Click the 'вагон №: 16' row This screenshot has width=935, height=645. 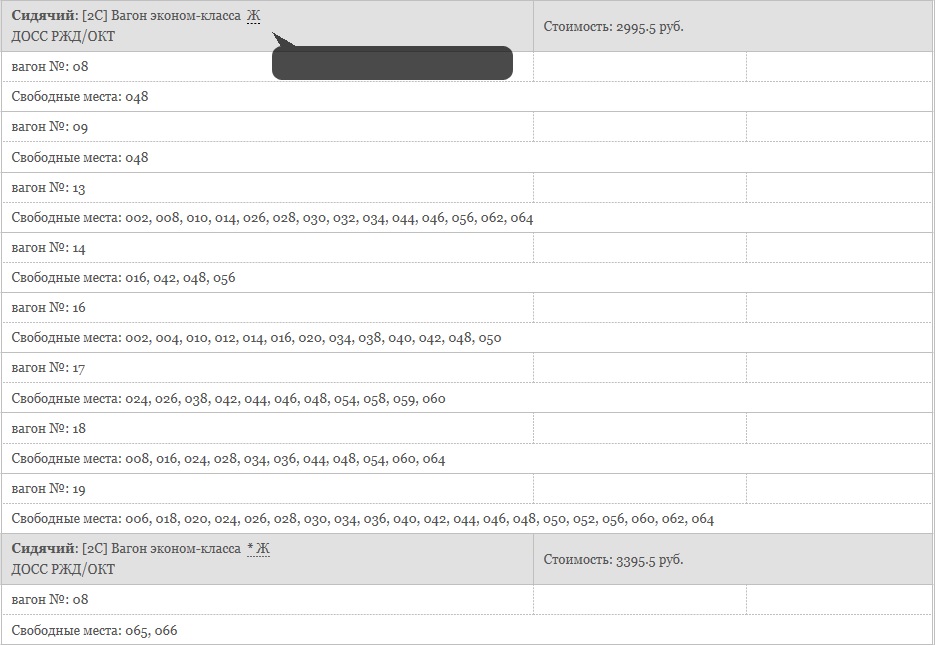click(x=468, y=308)
